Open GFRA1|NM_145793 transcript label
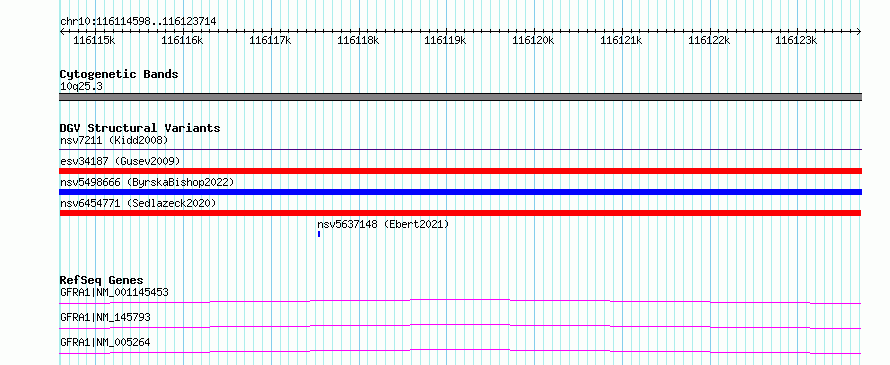 tap(105, 317)
